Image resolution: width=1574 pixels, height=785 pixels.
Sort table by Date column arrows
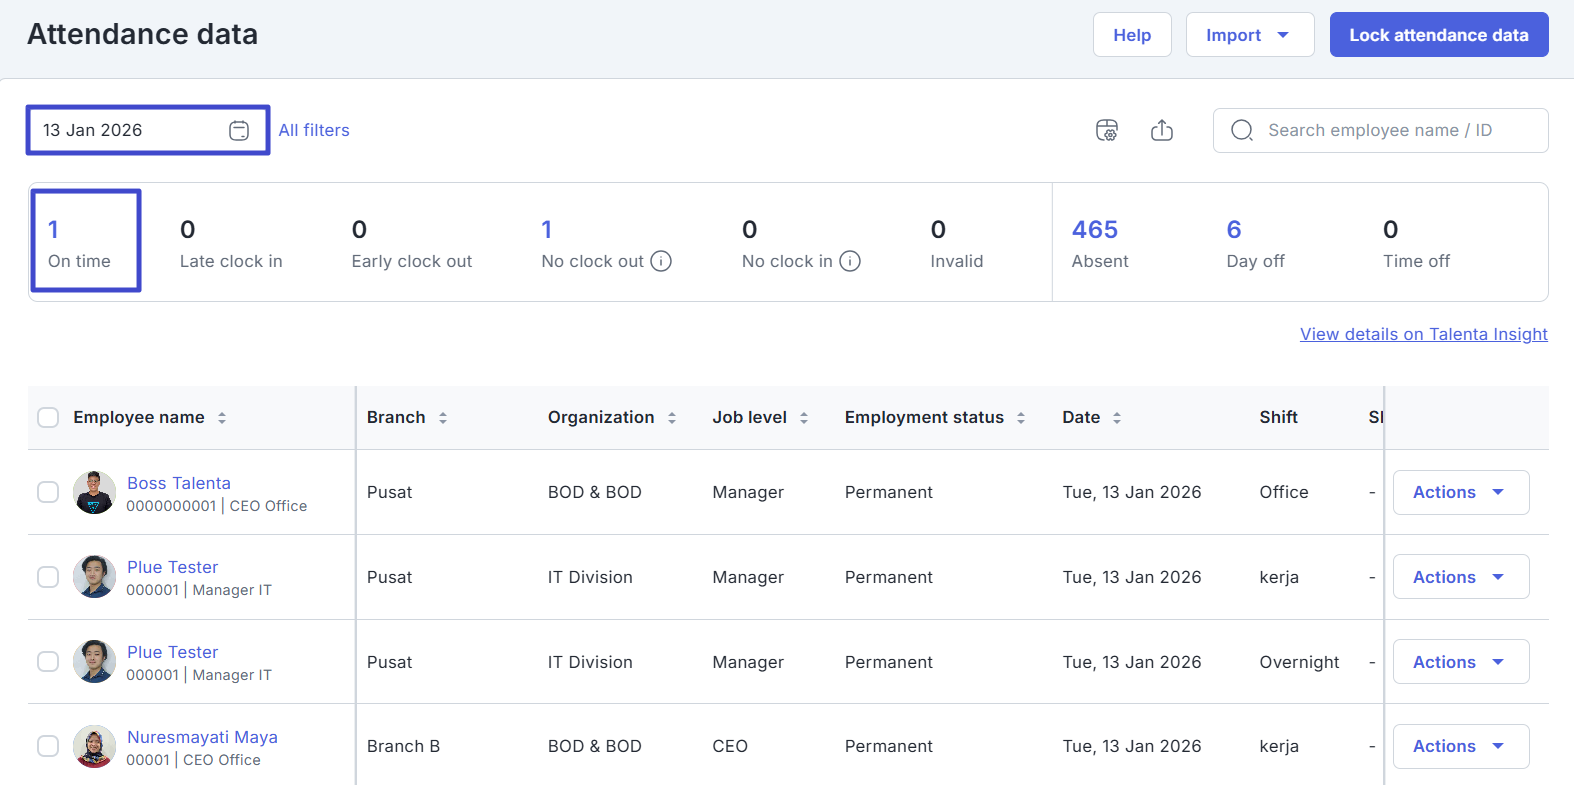point(1117,418)
